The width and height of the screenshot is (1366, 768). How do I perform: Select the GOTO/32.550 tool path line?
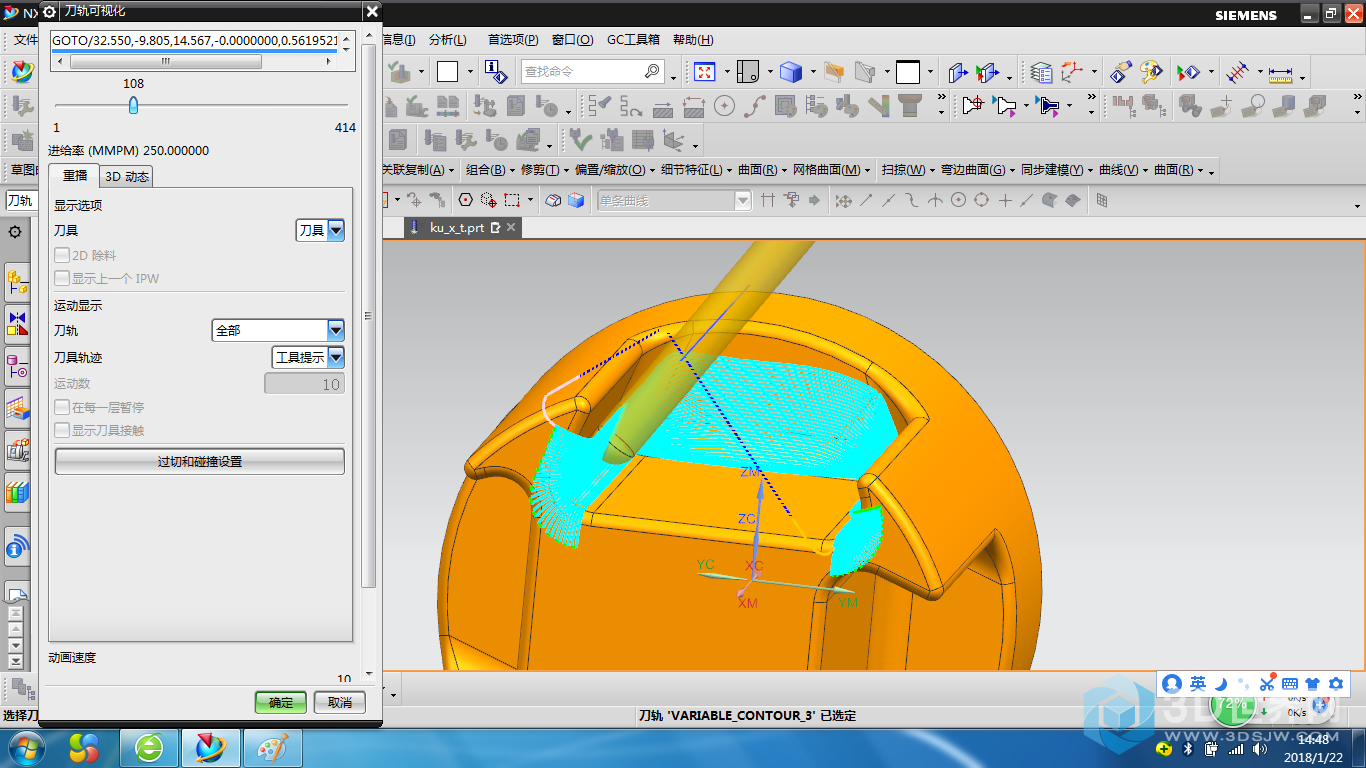196,40
